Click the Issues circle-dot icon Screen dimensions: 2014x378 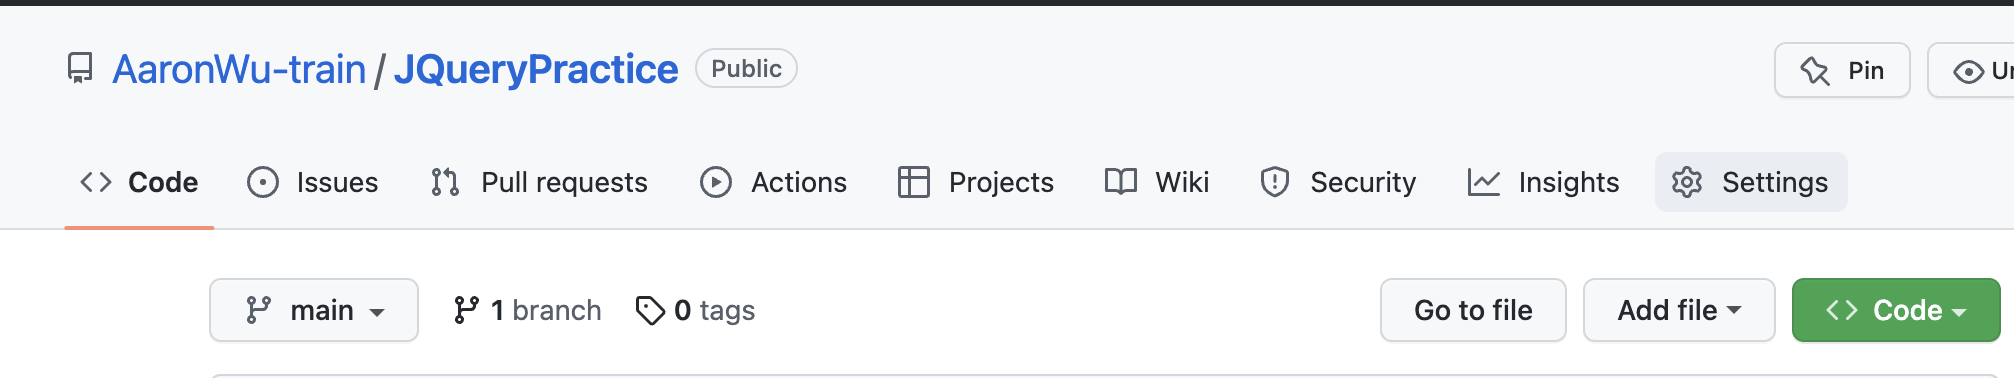(x=263, y=182)
